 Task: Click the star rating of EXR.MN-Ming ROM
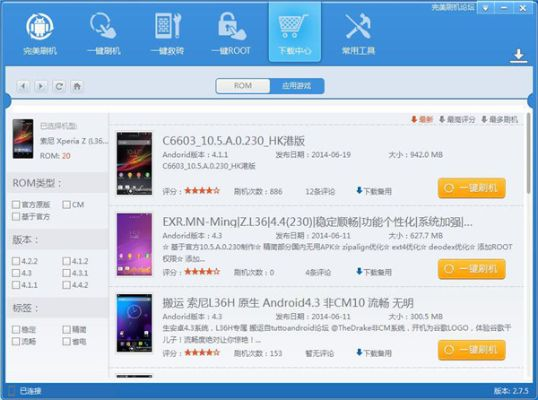202,272
